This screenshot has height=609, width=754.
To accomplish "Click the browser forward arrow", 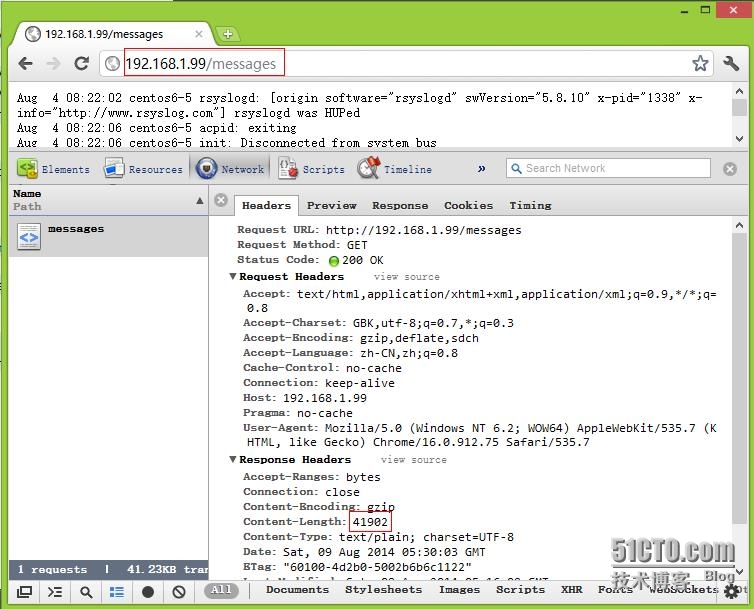I will pyautogui.click(x=53, y=63).
